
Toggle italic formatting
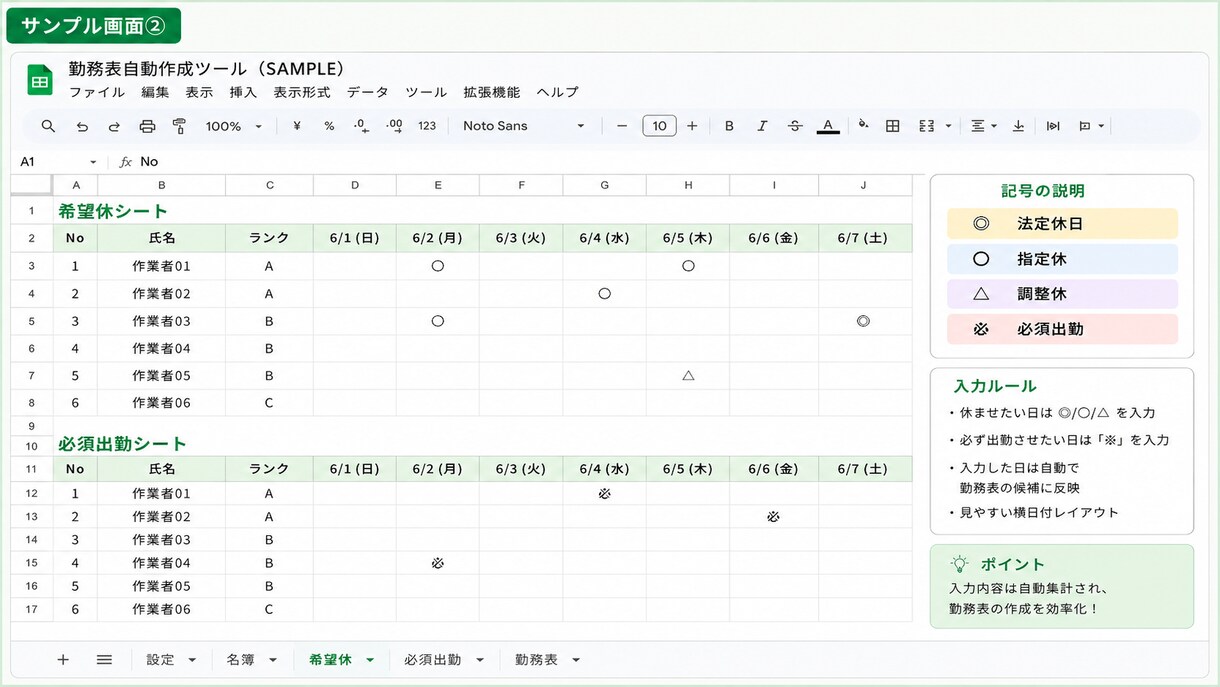click(762, 126)
